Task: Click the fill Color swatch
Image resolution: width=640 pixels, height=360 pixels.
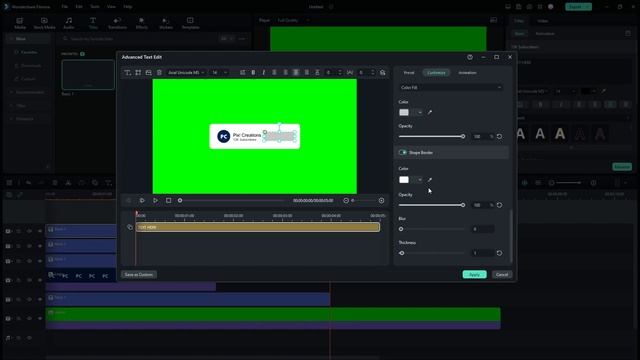Action: point(404,112)
